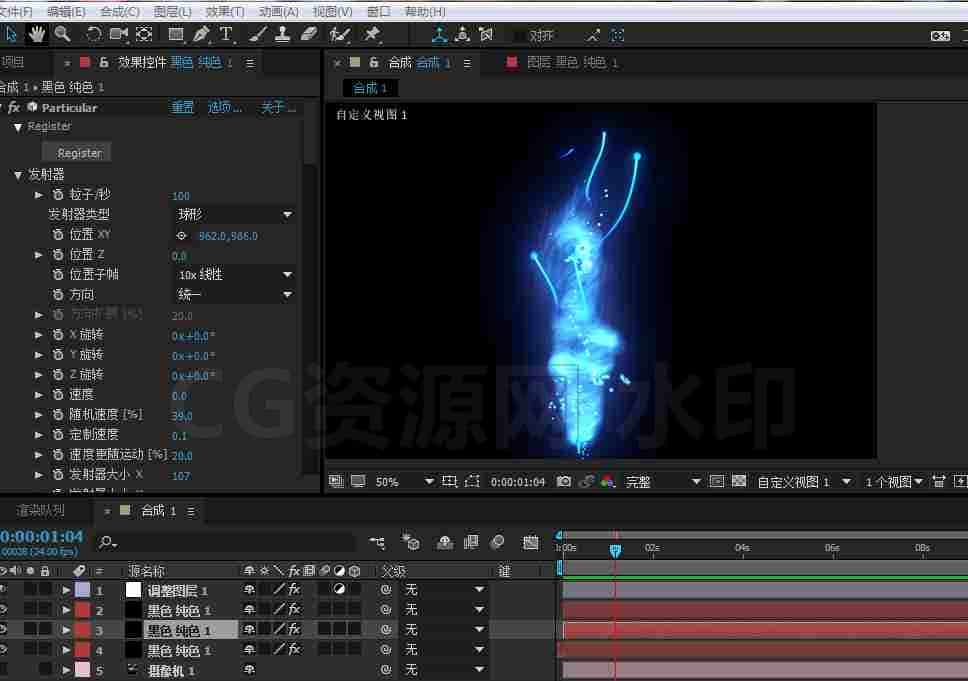968x681 pixels.
Task: Select the Roto Brush tool
Action: point(340,35)
